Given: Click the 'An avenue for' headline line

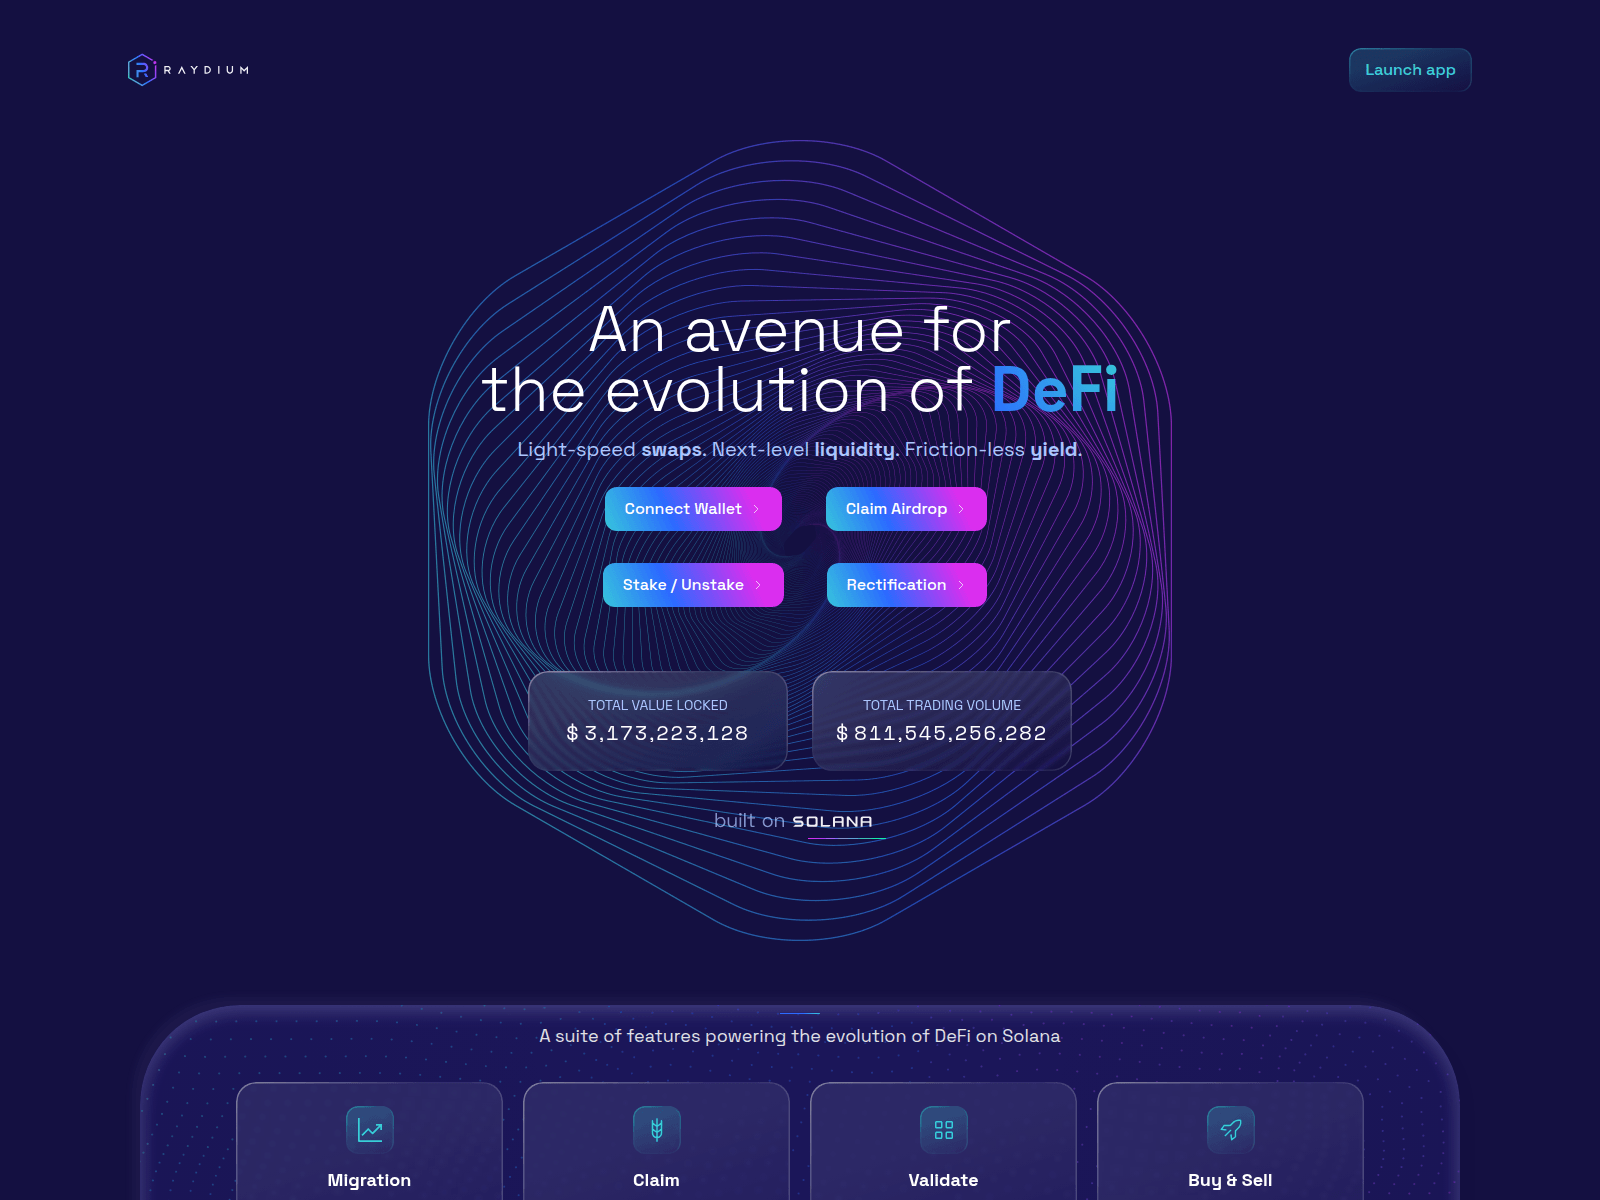Looking at the screenshot, I should coord(800,330).
